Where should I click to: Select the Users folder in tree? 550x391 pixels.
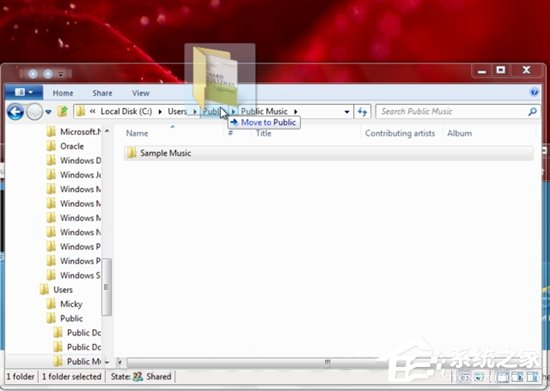[x=63, y=290]
